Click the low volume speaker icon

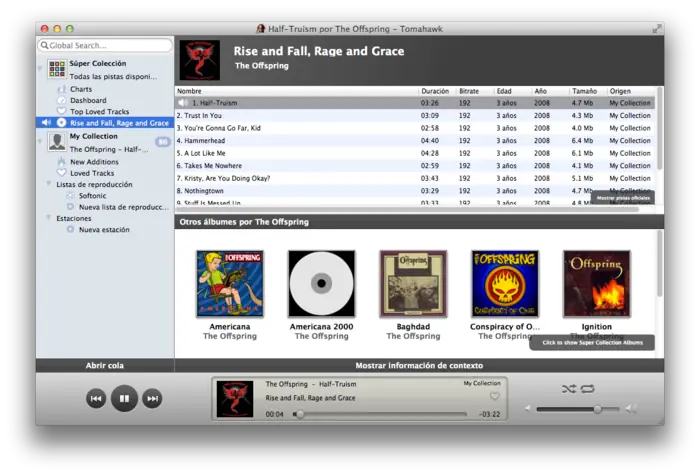(528, 408)
